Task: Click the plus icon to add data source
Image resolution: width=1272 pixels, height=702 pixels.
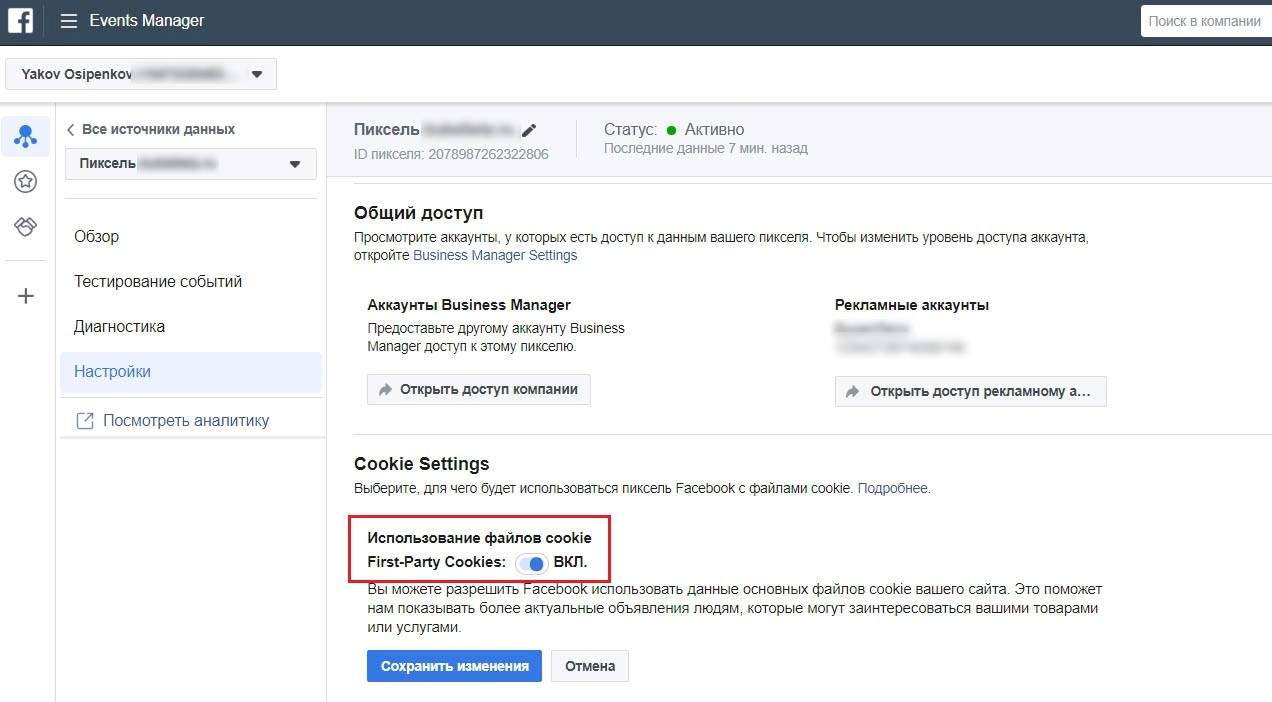Action: 26,296
